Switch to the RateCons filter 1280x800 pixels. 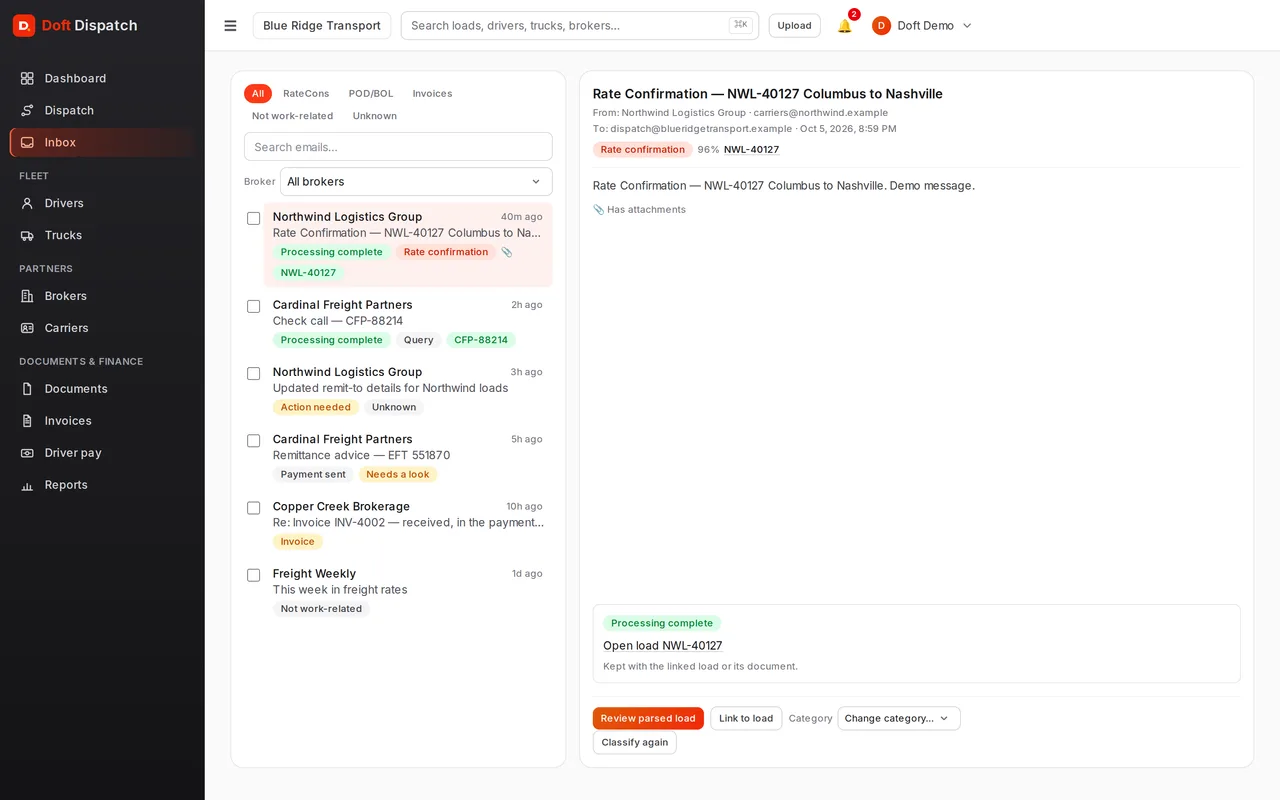[x=306, y=93]
